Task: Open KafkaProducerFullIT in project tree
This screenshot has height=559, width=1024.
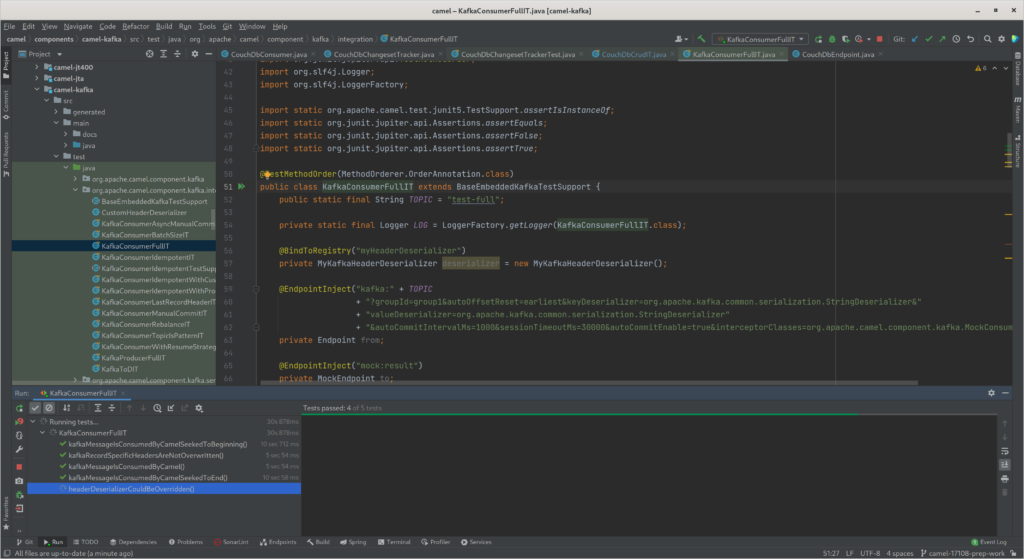Action: point(133,358)
